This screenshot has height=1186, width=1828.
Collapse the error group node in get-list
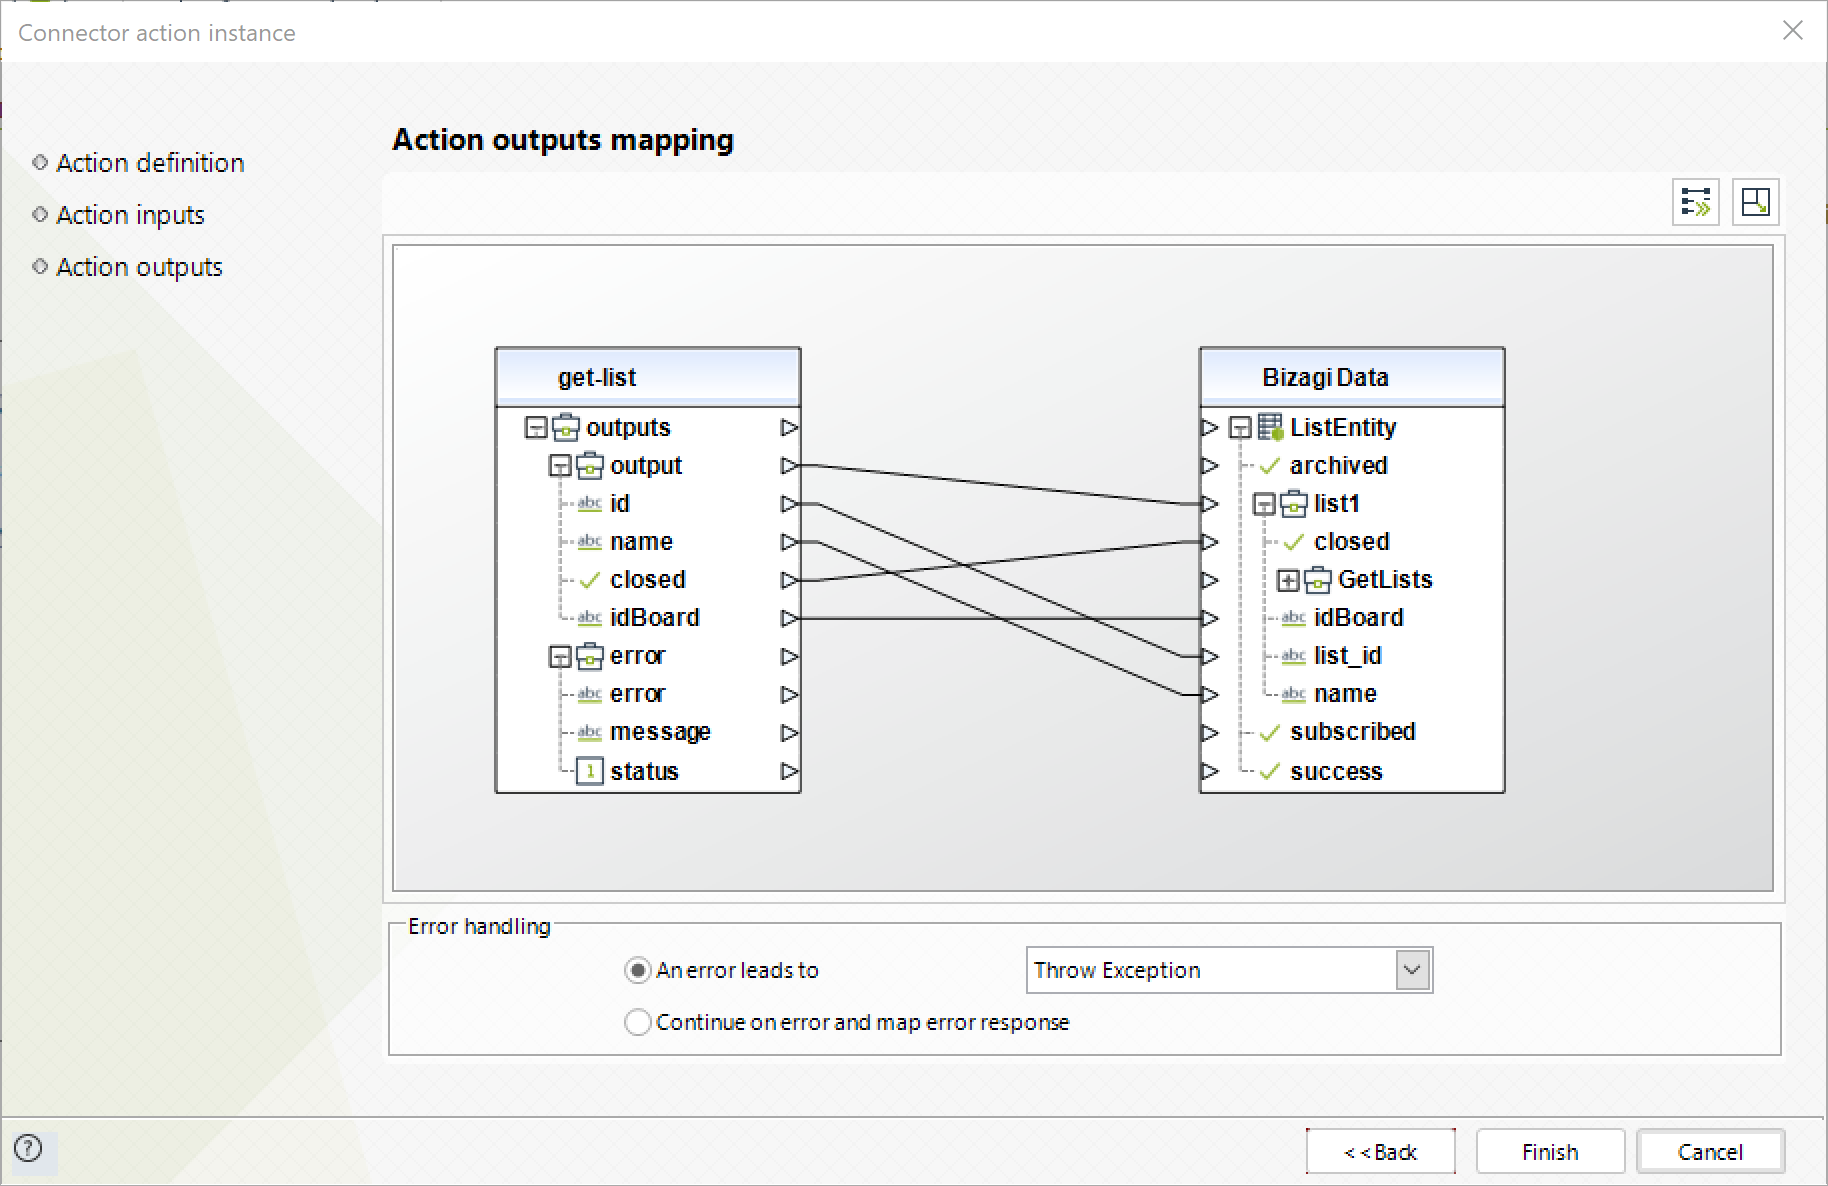pos(560,657)
